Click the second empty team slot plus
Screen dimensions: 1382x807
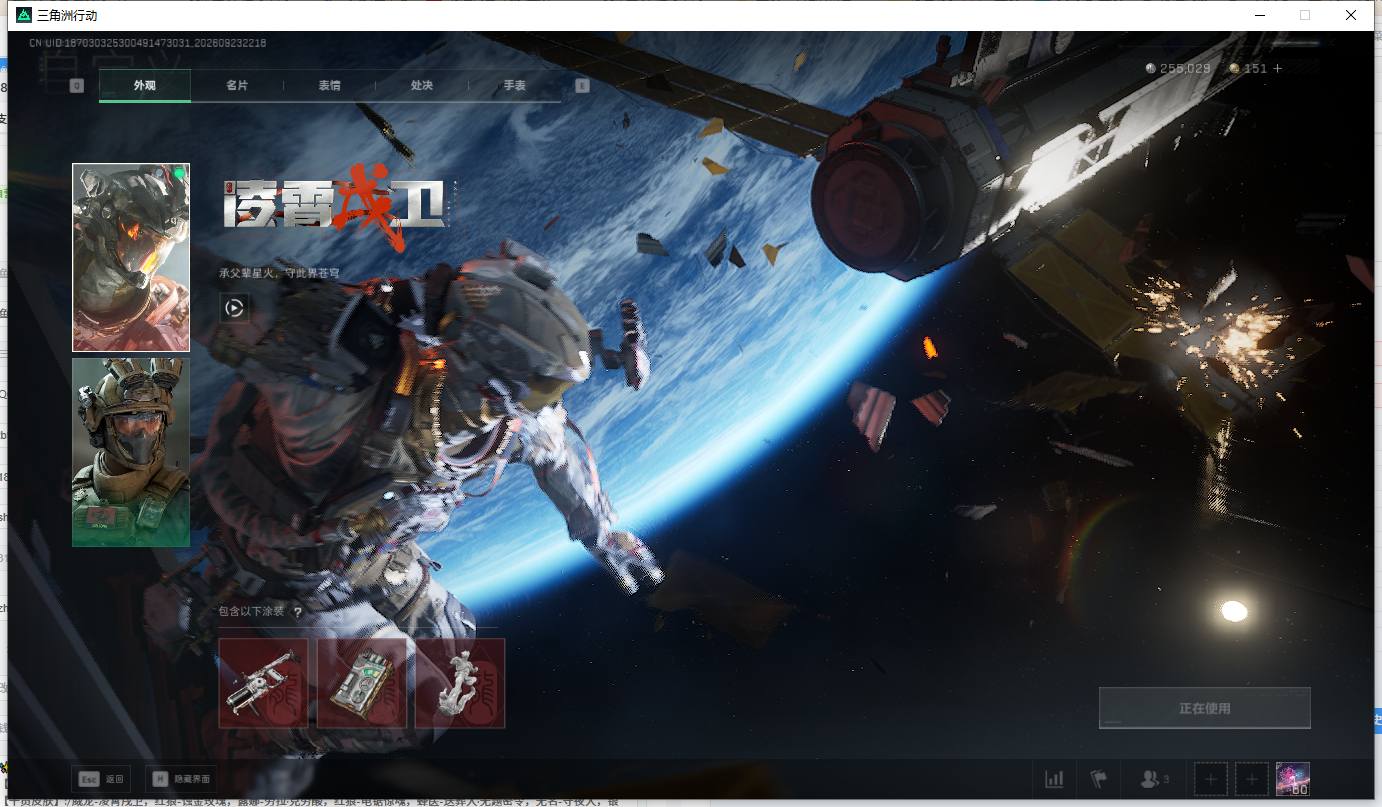tap(1251, 778)
